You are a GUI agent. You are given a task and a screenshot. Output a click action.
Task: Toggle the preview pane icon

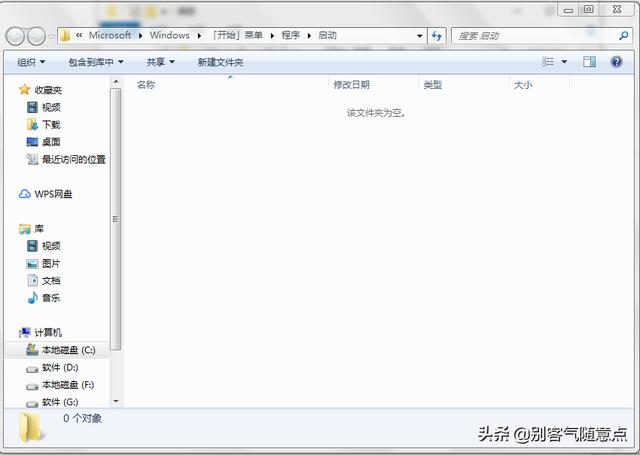[x=589, y=62]
